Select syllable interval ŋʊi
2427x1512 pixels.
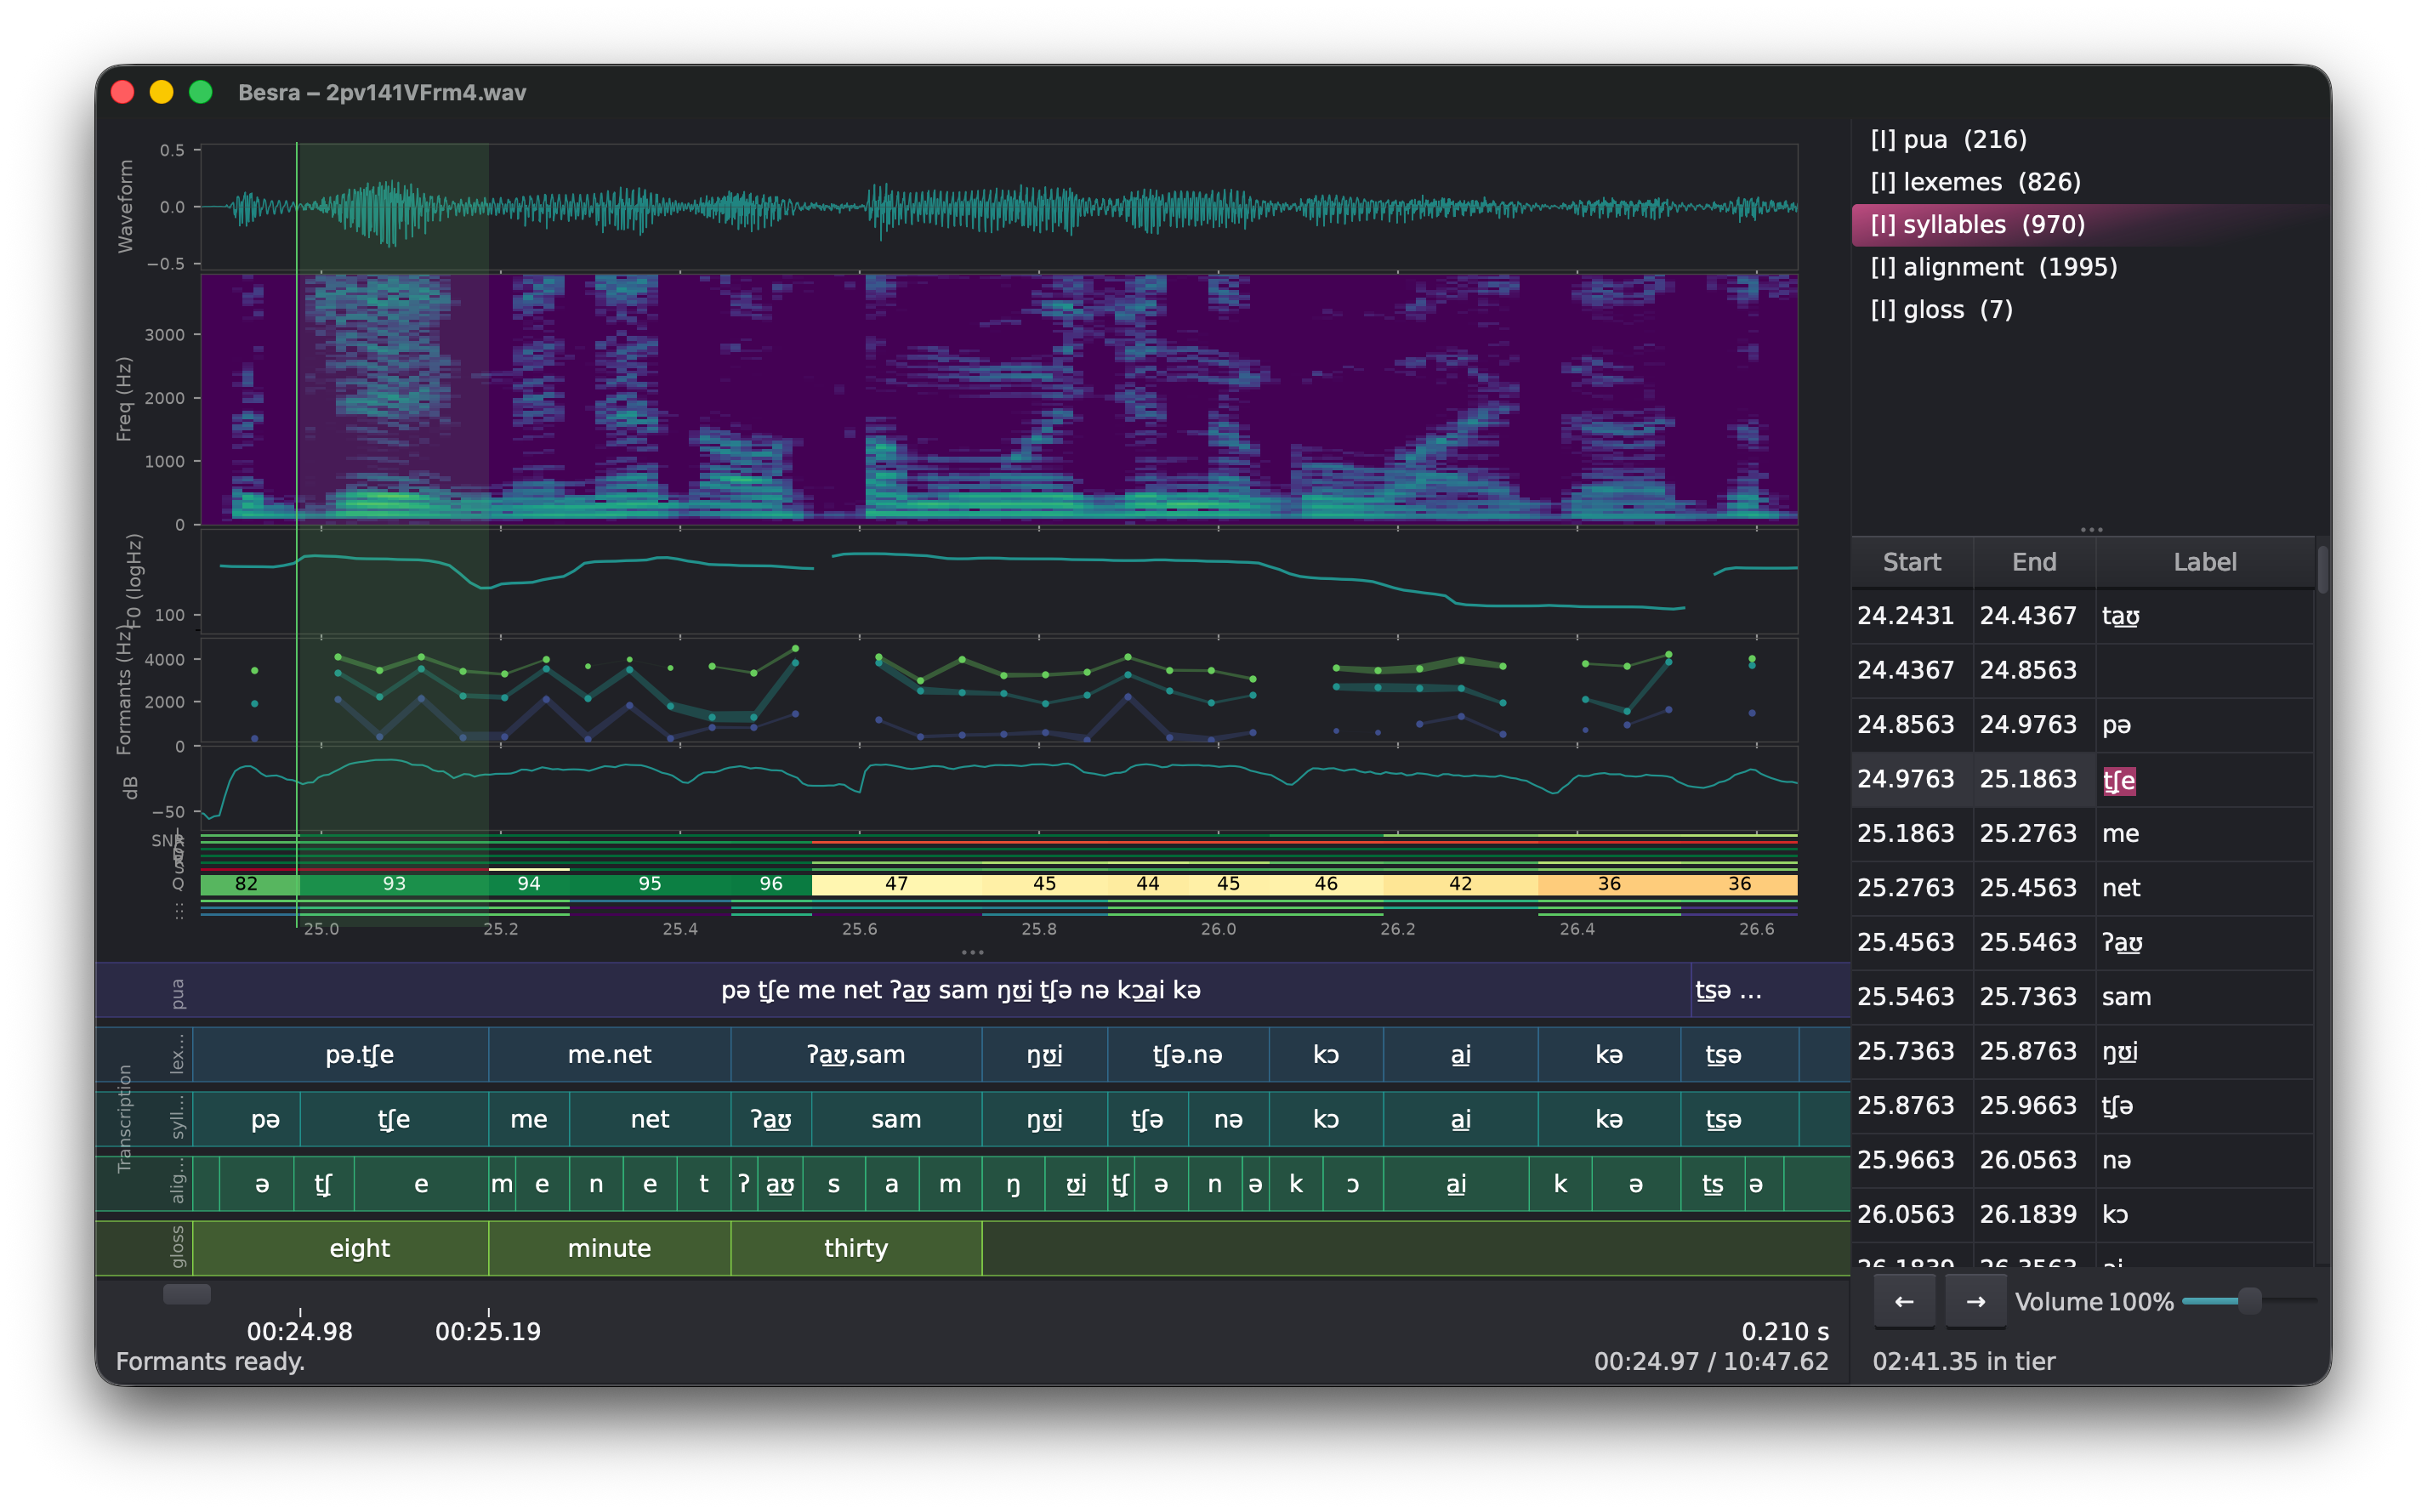1045,1120
